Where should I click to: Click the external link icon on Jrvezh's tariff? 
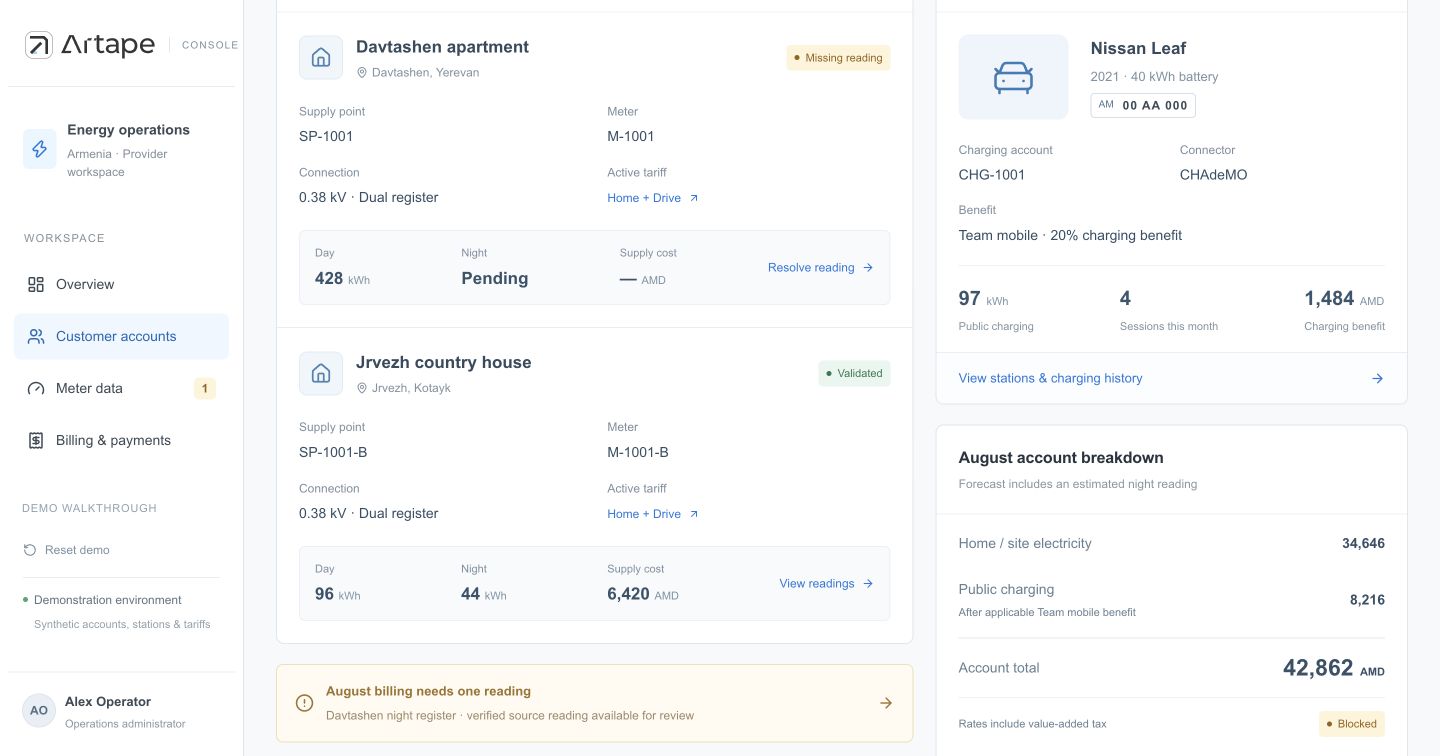694,514
